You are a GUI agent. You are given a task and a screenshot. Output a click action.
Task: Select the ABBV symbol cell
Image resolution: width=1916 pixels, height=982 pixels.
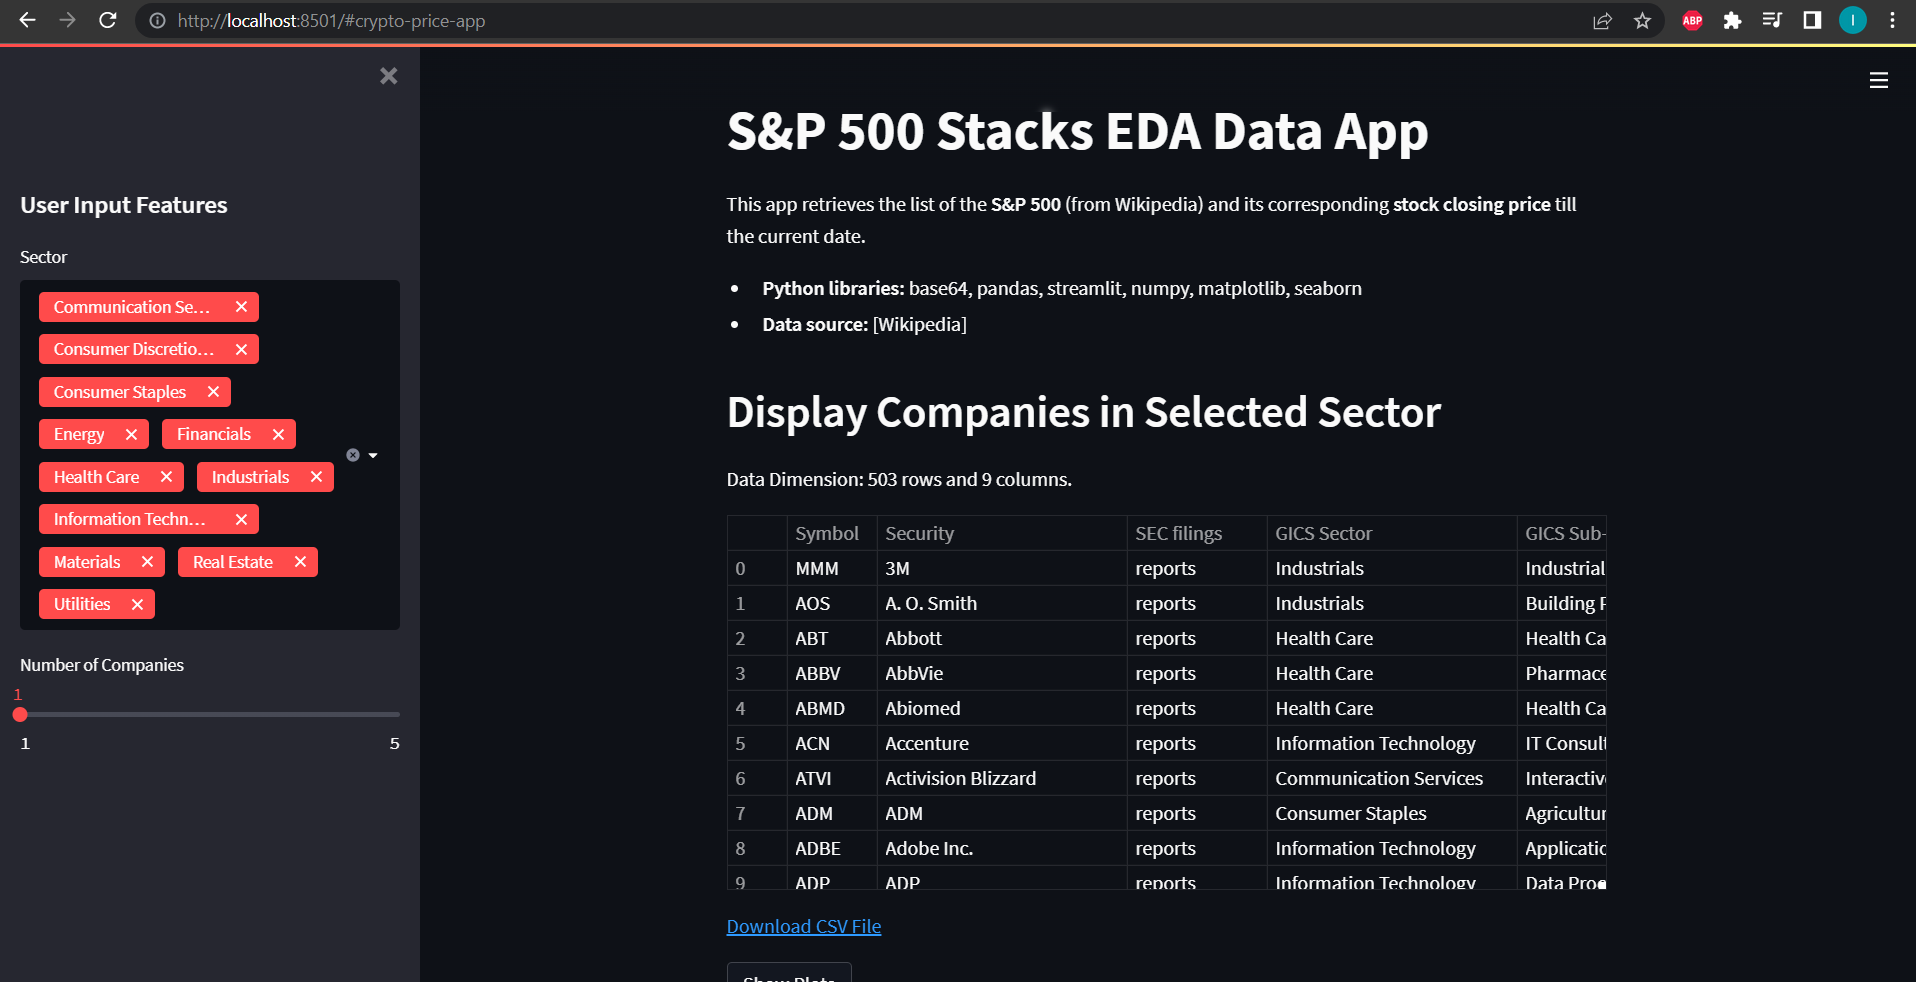pos(832,673)
